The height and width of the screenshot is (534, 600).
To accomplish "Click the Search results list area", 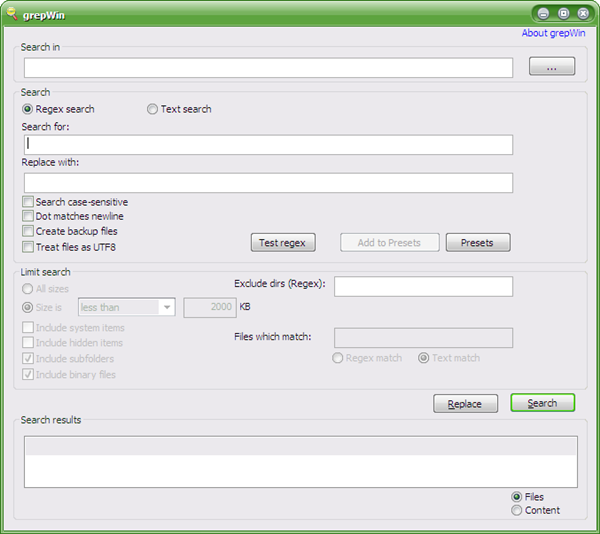I will (301, 462).
